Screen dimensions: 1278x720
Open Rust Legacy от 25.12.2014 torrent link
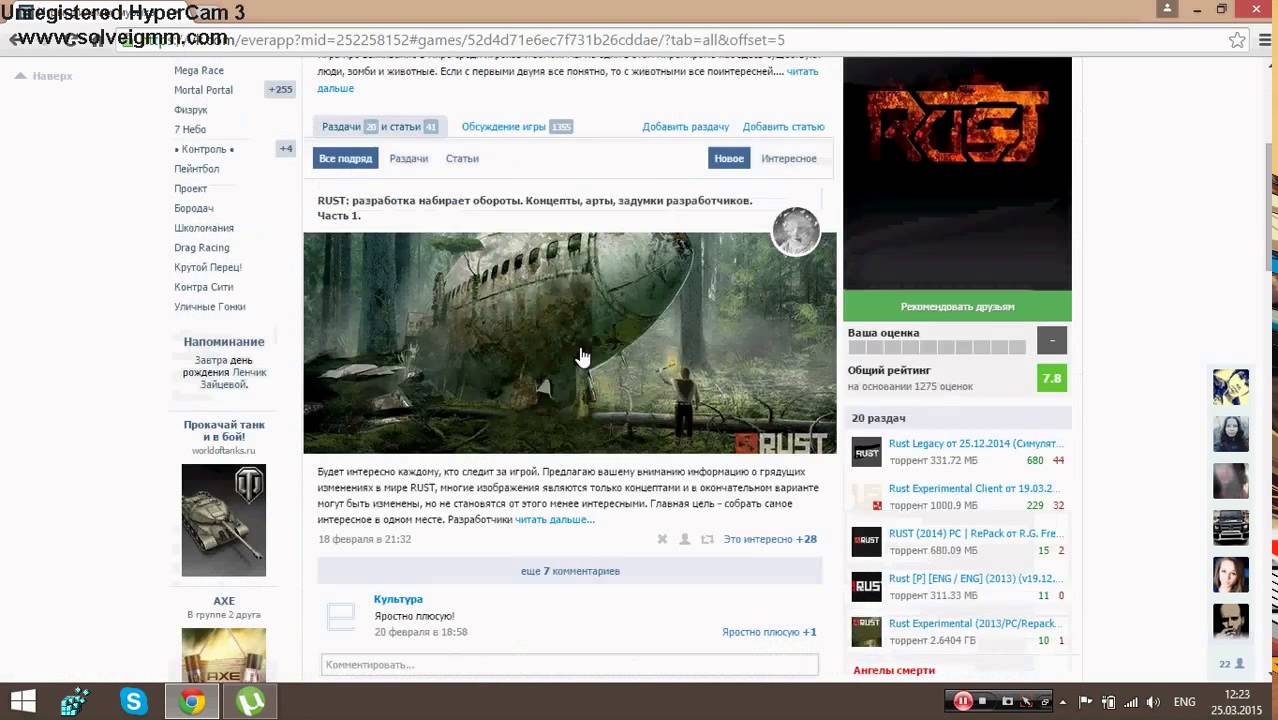(976, 443)
